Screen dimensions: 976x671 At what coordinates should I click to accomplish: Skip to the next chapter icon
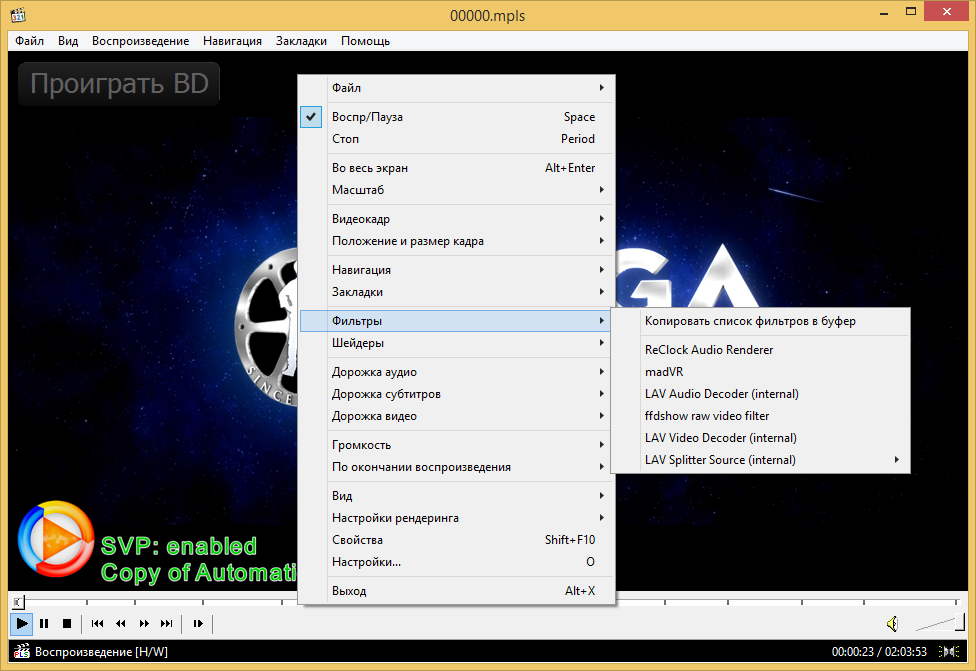click(x=167, y=624)
